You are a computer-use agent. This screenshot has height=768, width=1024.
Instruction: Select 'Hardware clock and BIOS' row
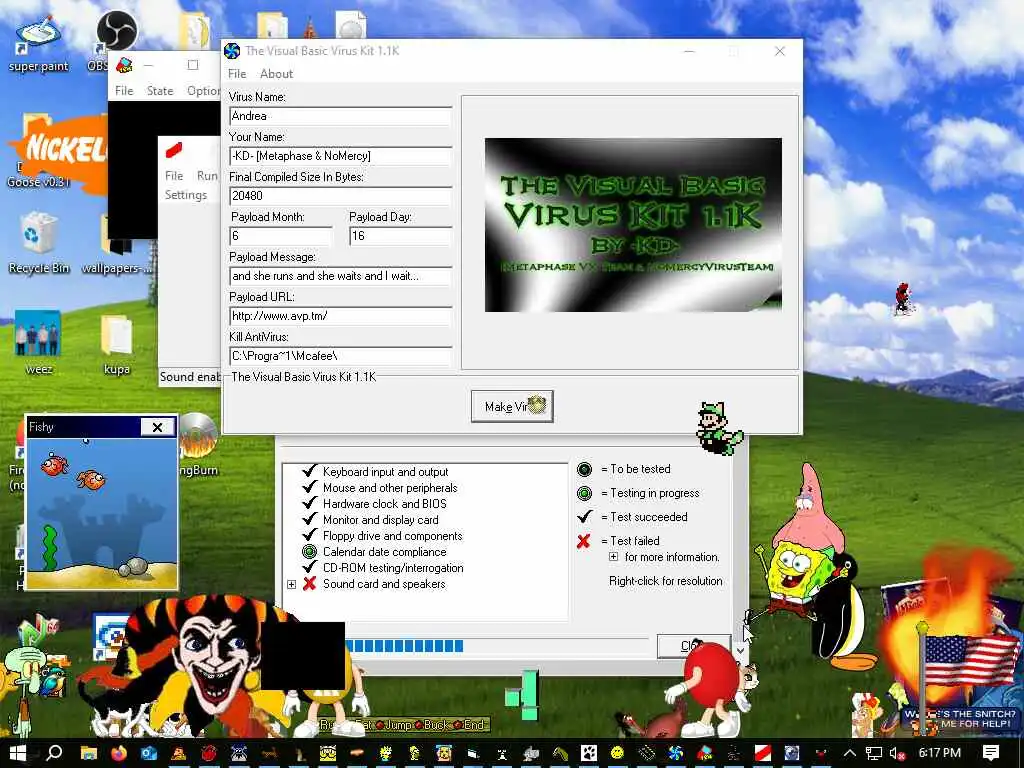tap(385, 504)
